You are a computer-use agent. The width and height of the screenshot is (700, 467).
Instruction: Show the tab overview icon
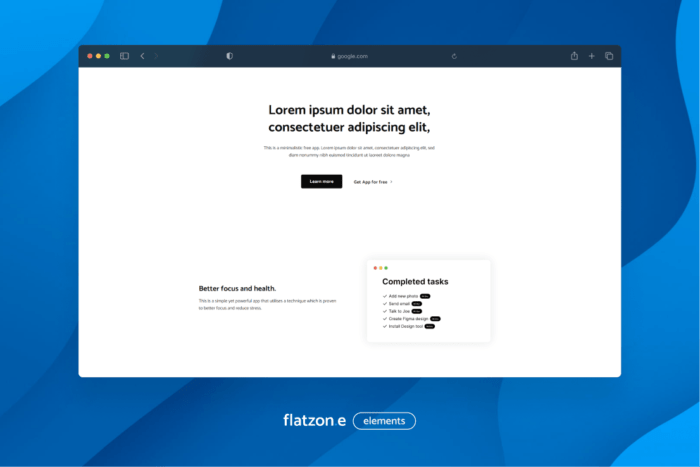pyautogui.click(x=609, y=56)
